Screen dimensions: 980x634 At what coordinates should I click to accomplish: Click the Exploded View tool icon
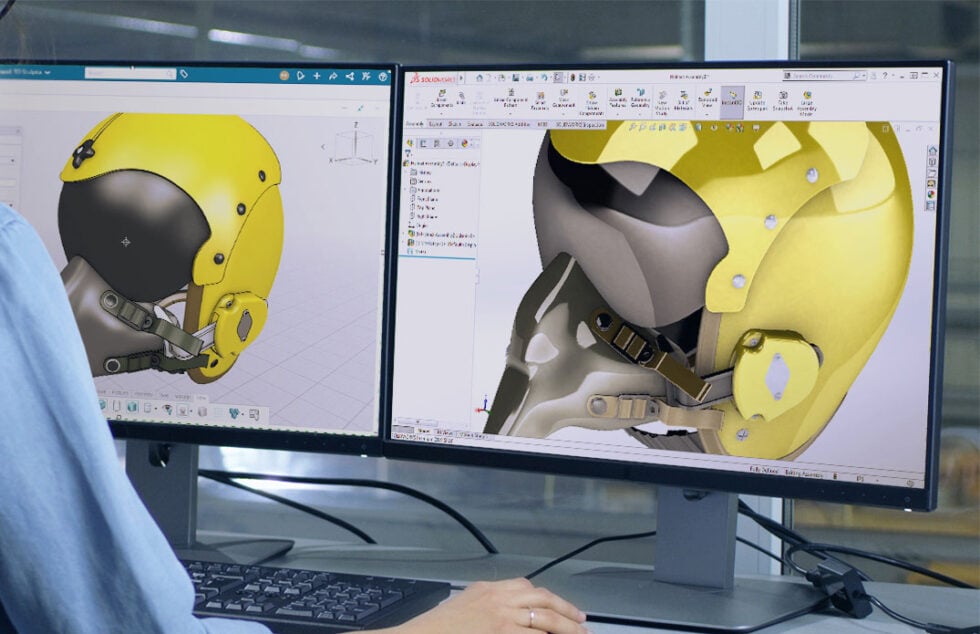pos(707,100)
